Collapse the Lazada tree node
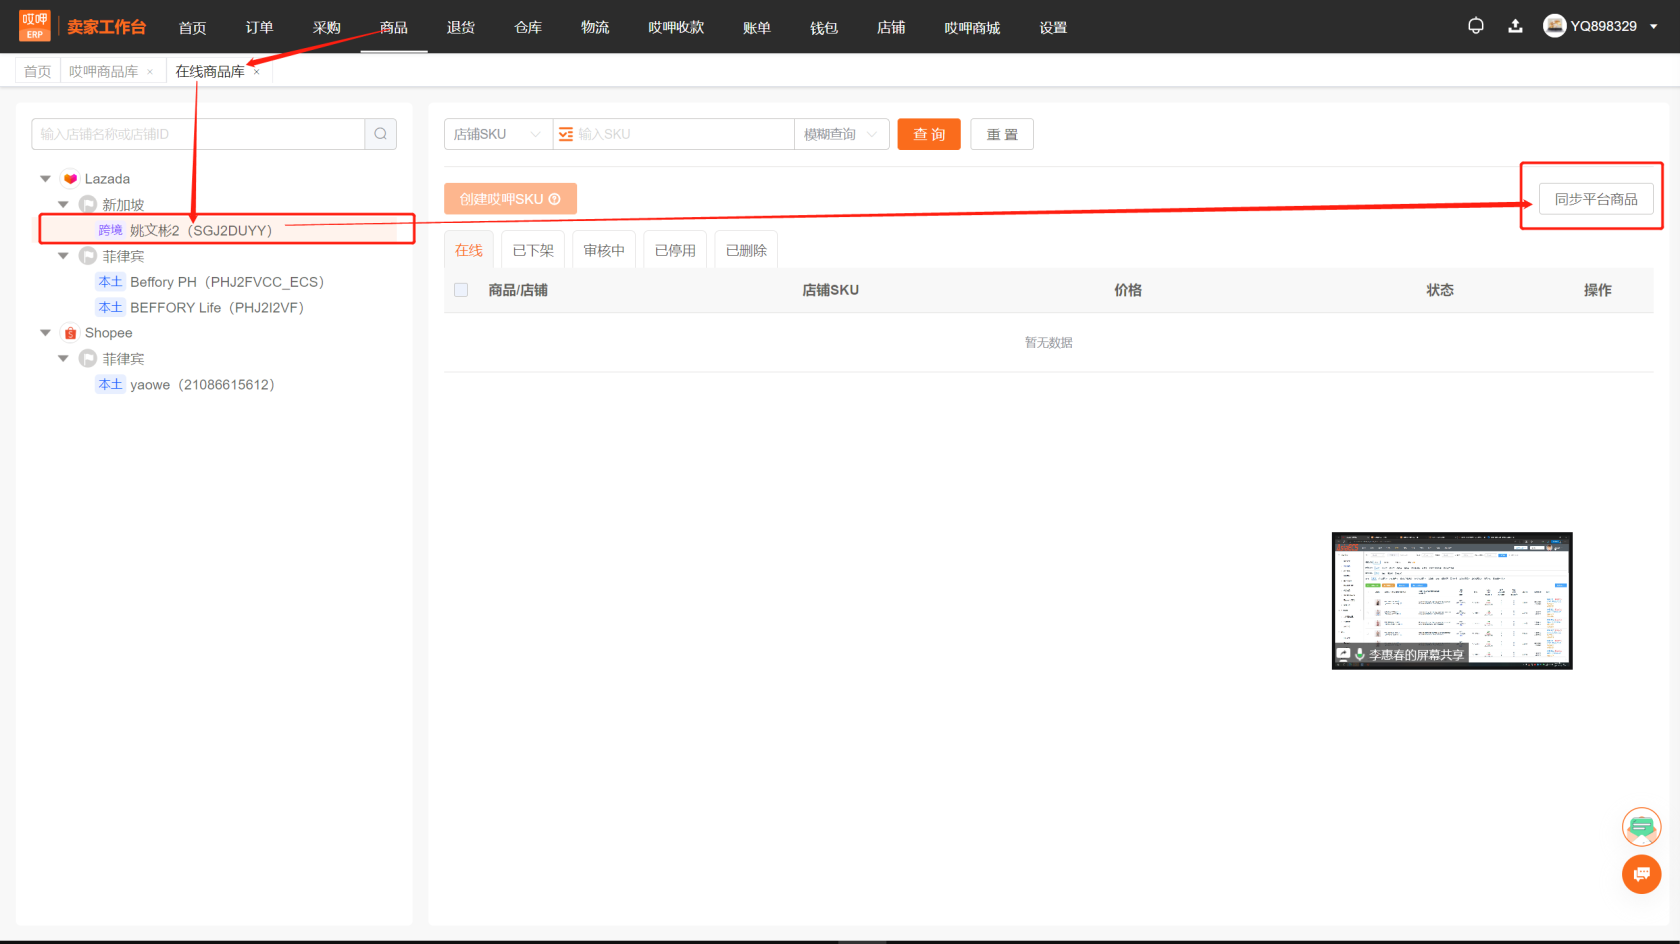1680x944 pixels. (x=45, y=179)
